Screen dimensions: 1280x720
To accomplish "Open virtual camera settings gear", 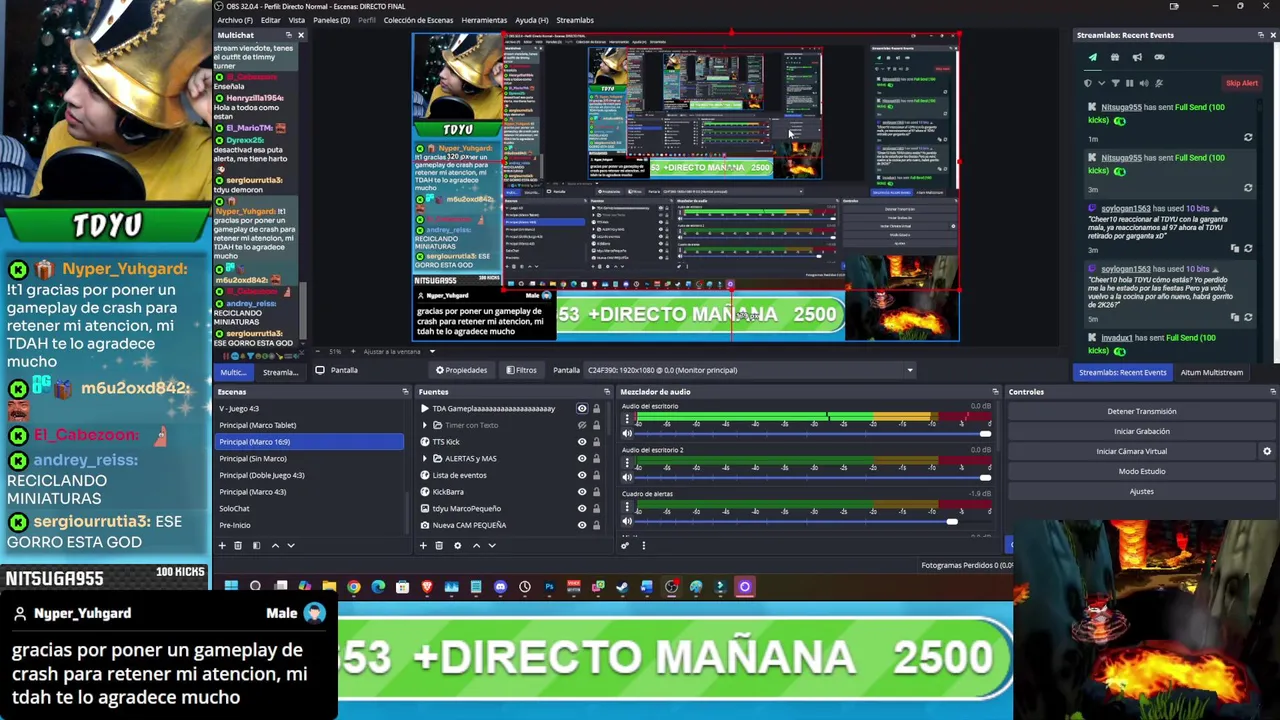I will click(1267, 451).
